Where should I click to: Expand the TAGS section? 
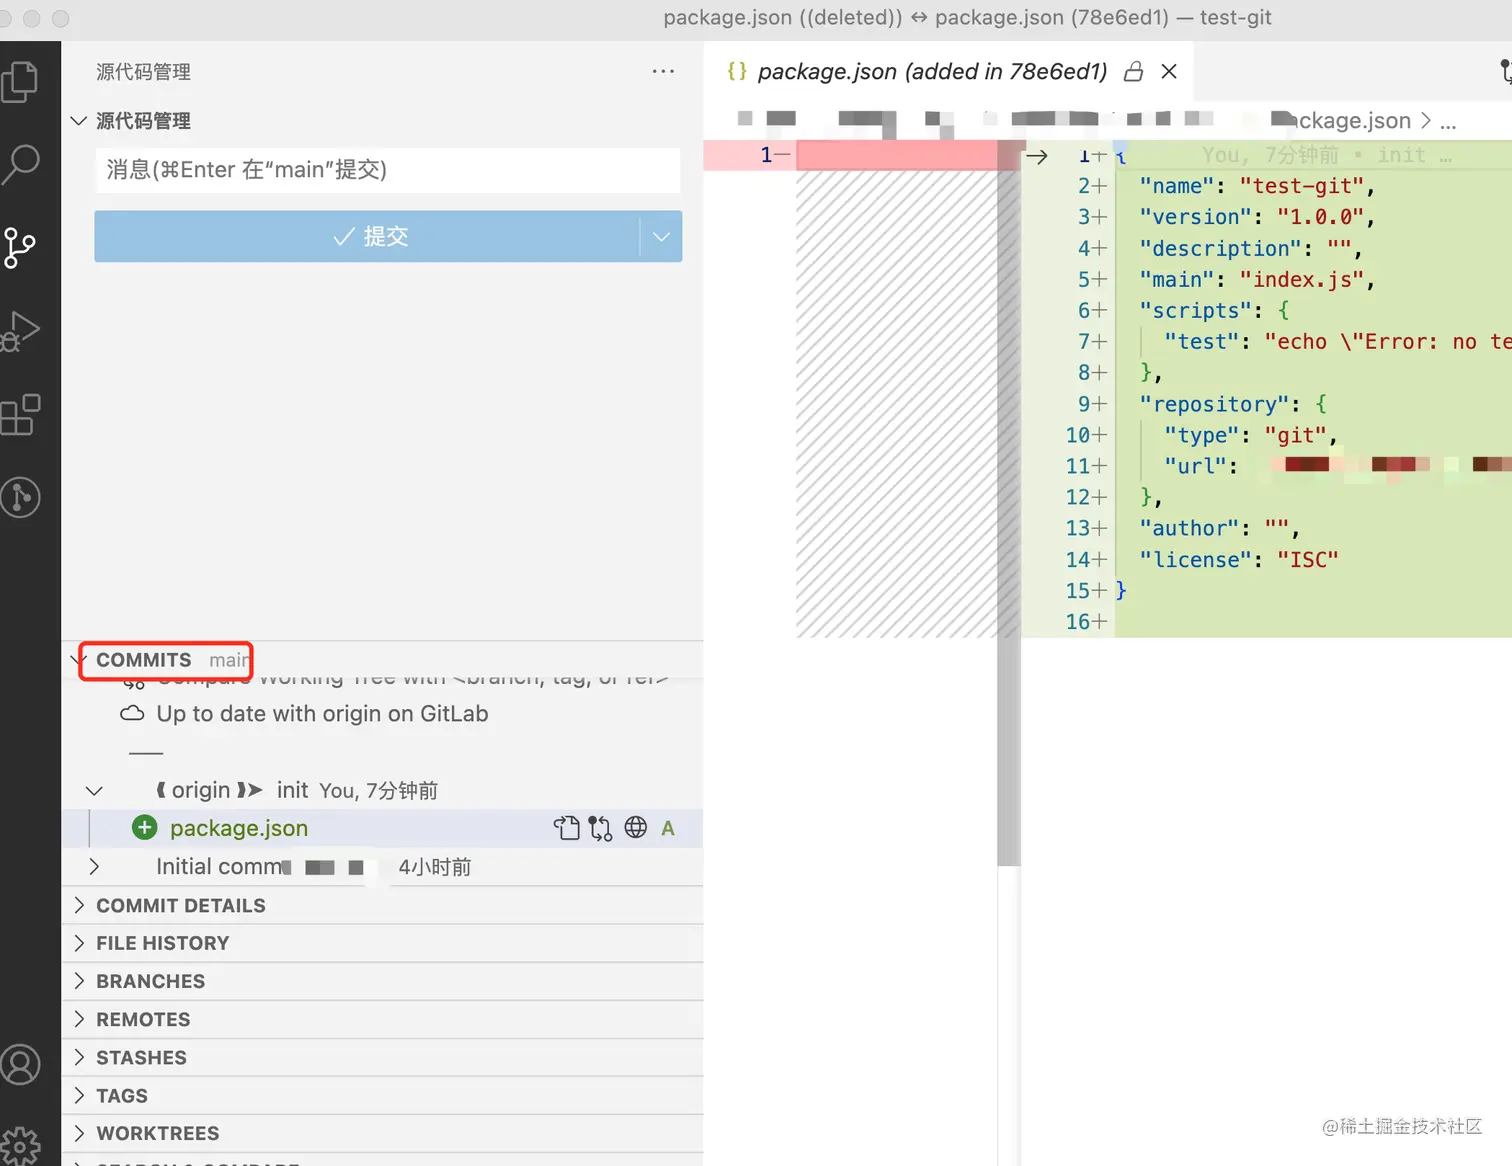382,1096
